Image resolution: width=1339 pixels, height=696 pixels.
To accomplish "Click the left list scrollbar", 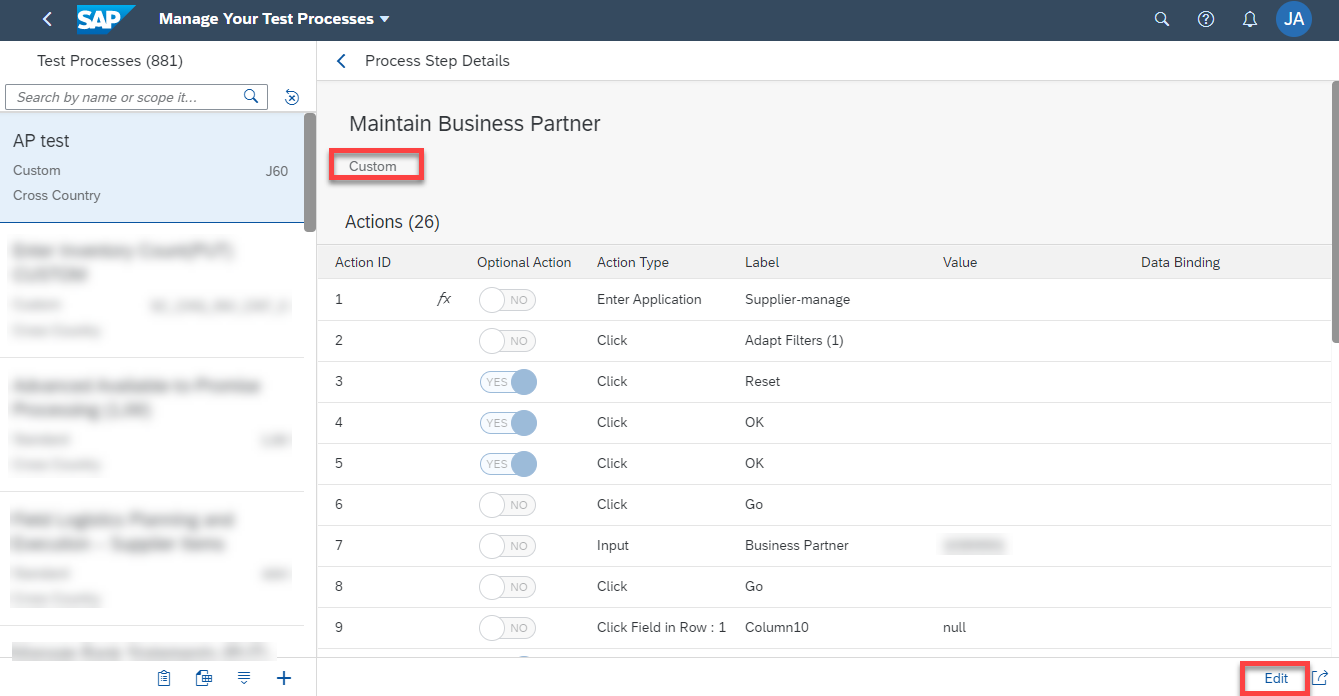I will pos(310,172).
